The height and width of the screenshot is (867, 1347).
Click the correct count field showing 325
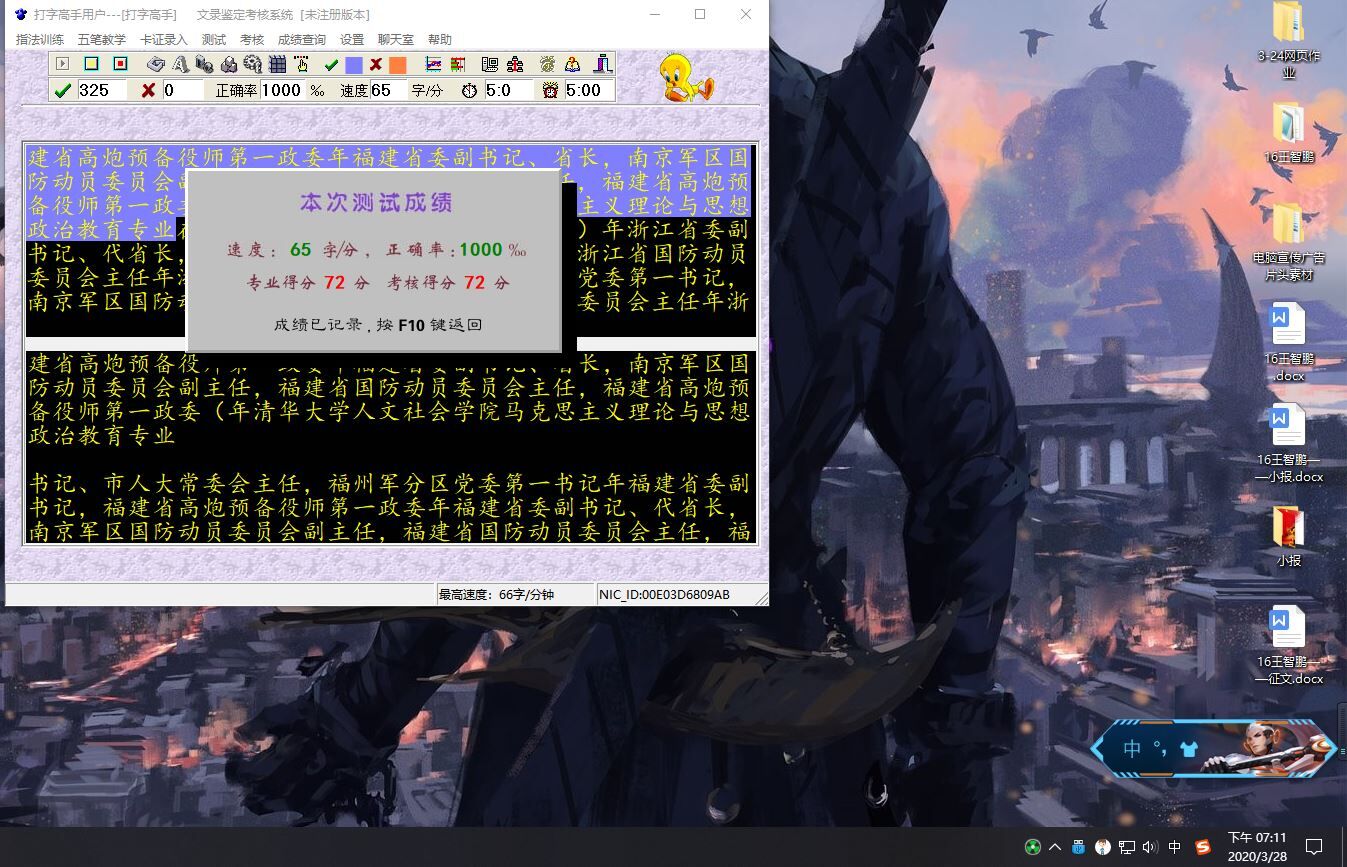102,90
